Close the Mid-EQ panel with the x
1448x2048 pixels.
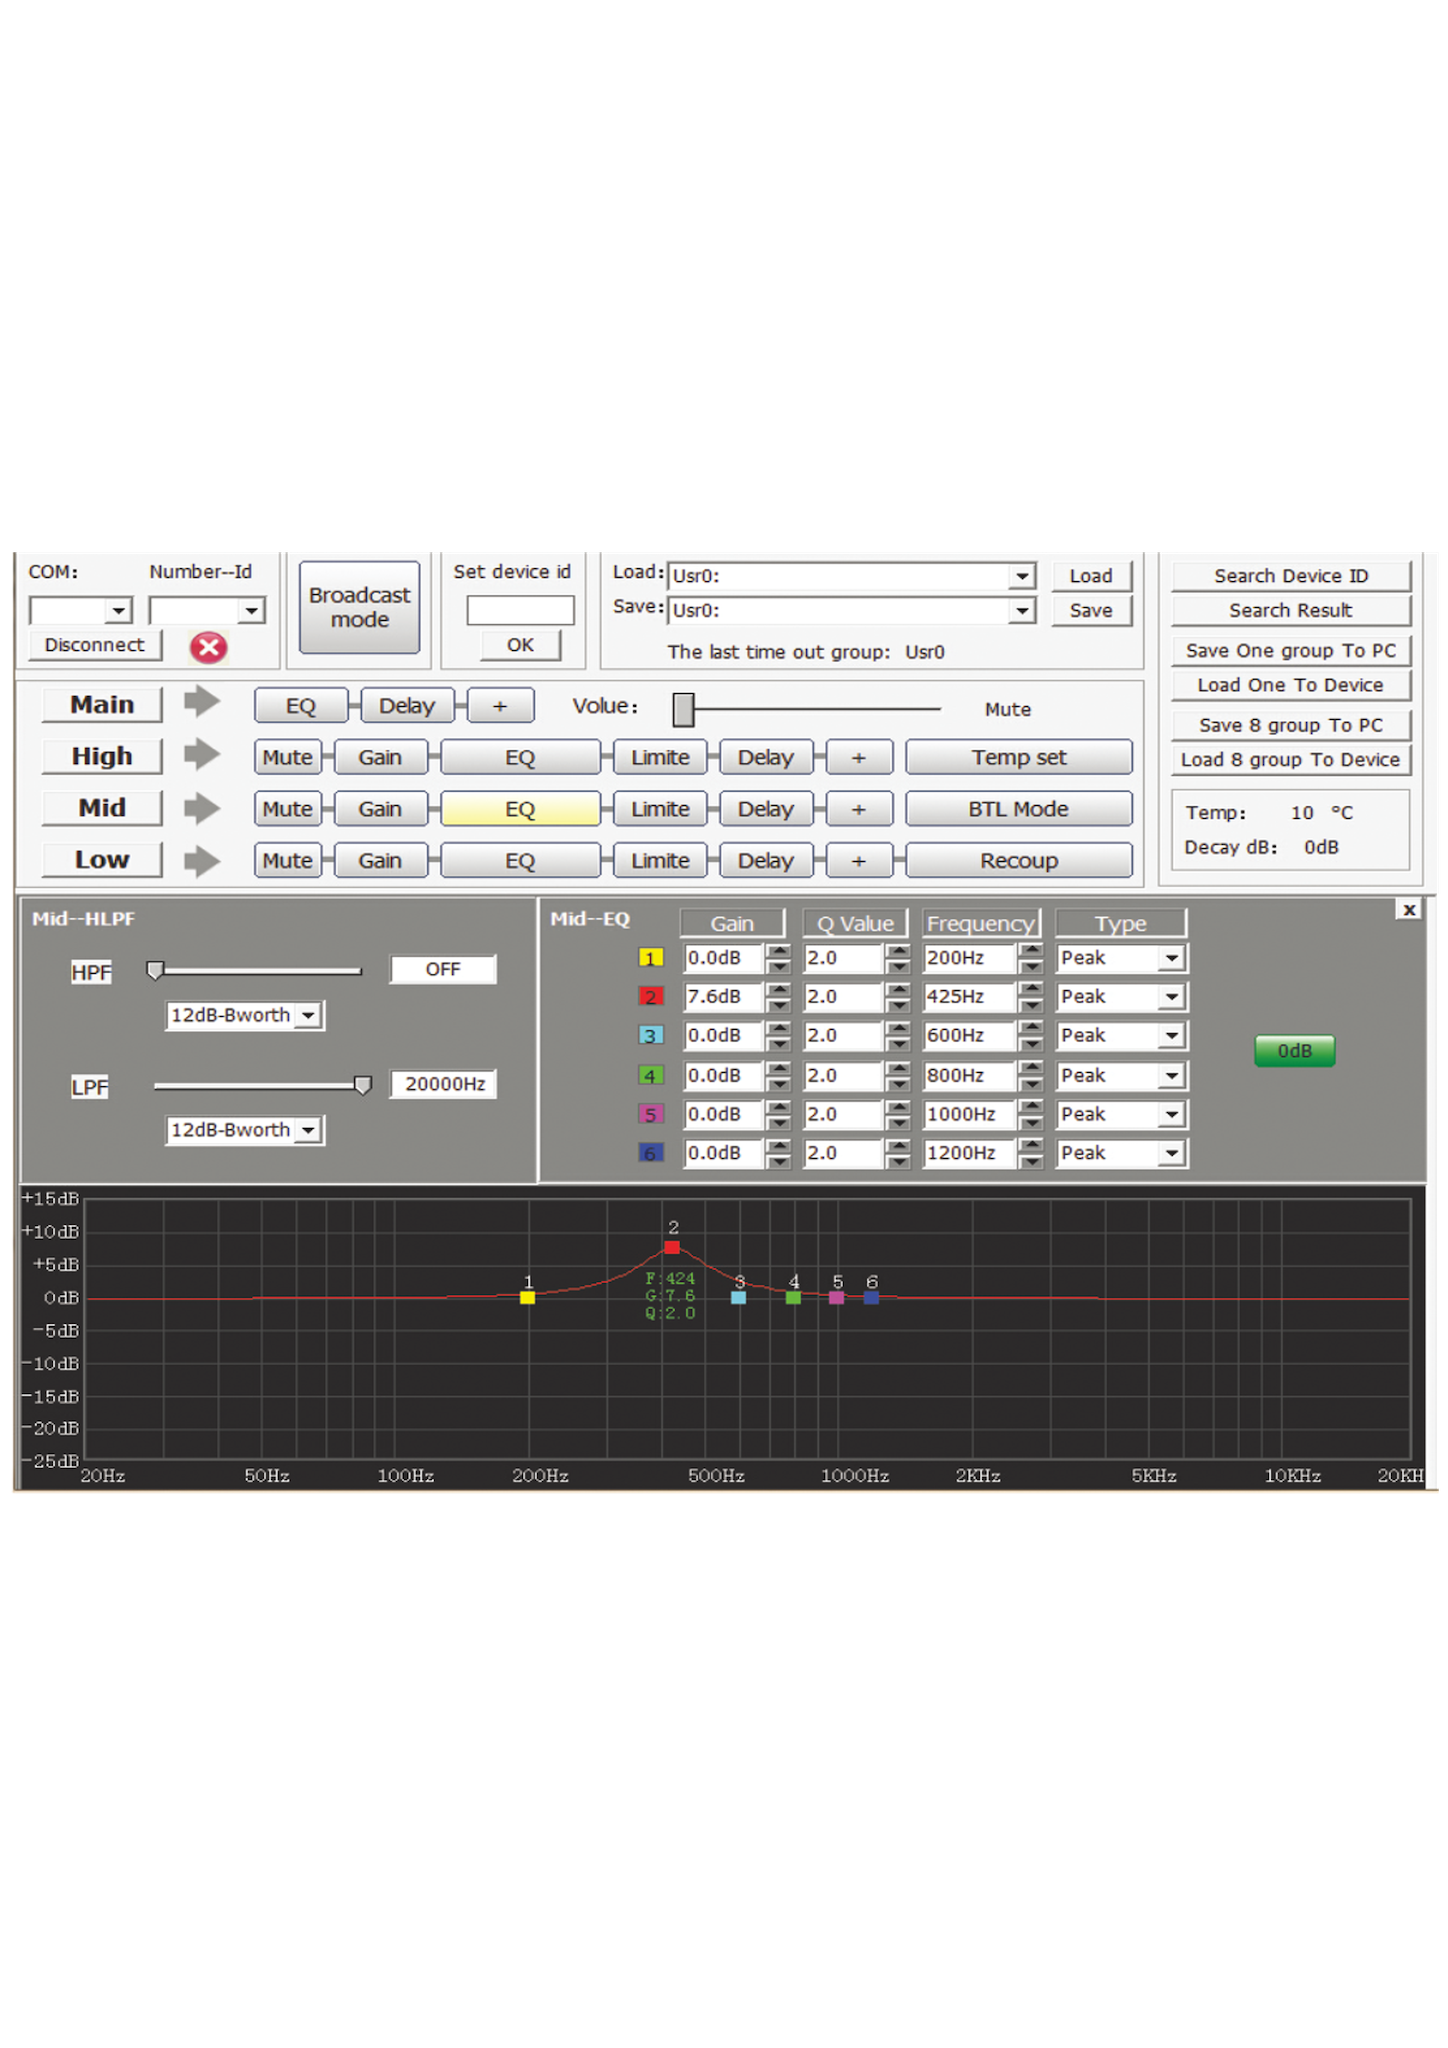(1408, 909)
